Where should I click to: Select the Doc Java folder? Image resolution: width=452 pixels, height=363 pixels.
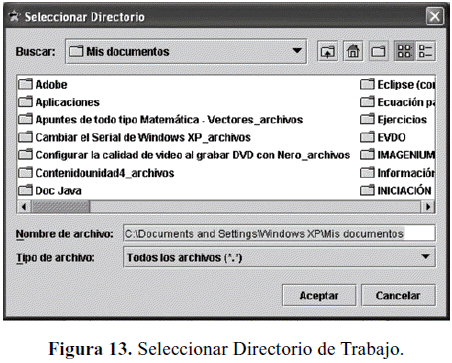pos(50,191)
